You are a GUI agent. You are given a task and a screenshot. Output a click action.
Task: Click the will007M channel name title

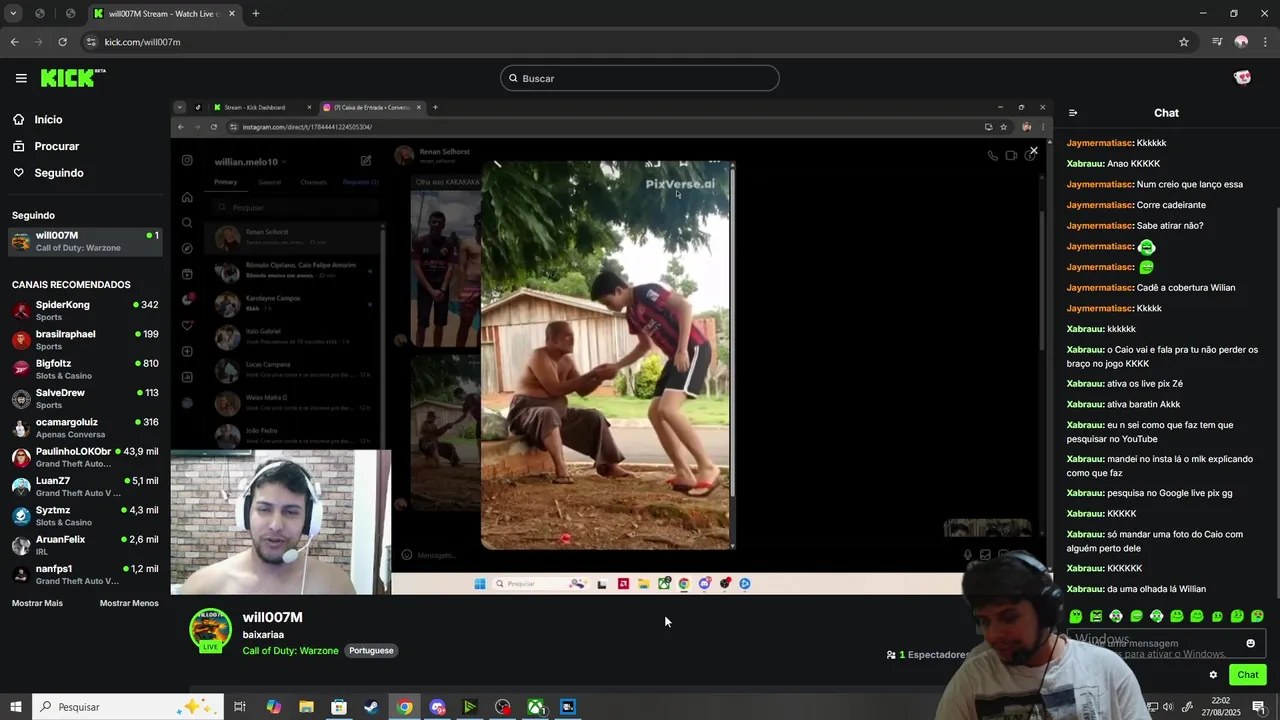coord(272,617)
